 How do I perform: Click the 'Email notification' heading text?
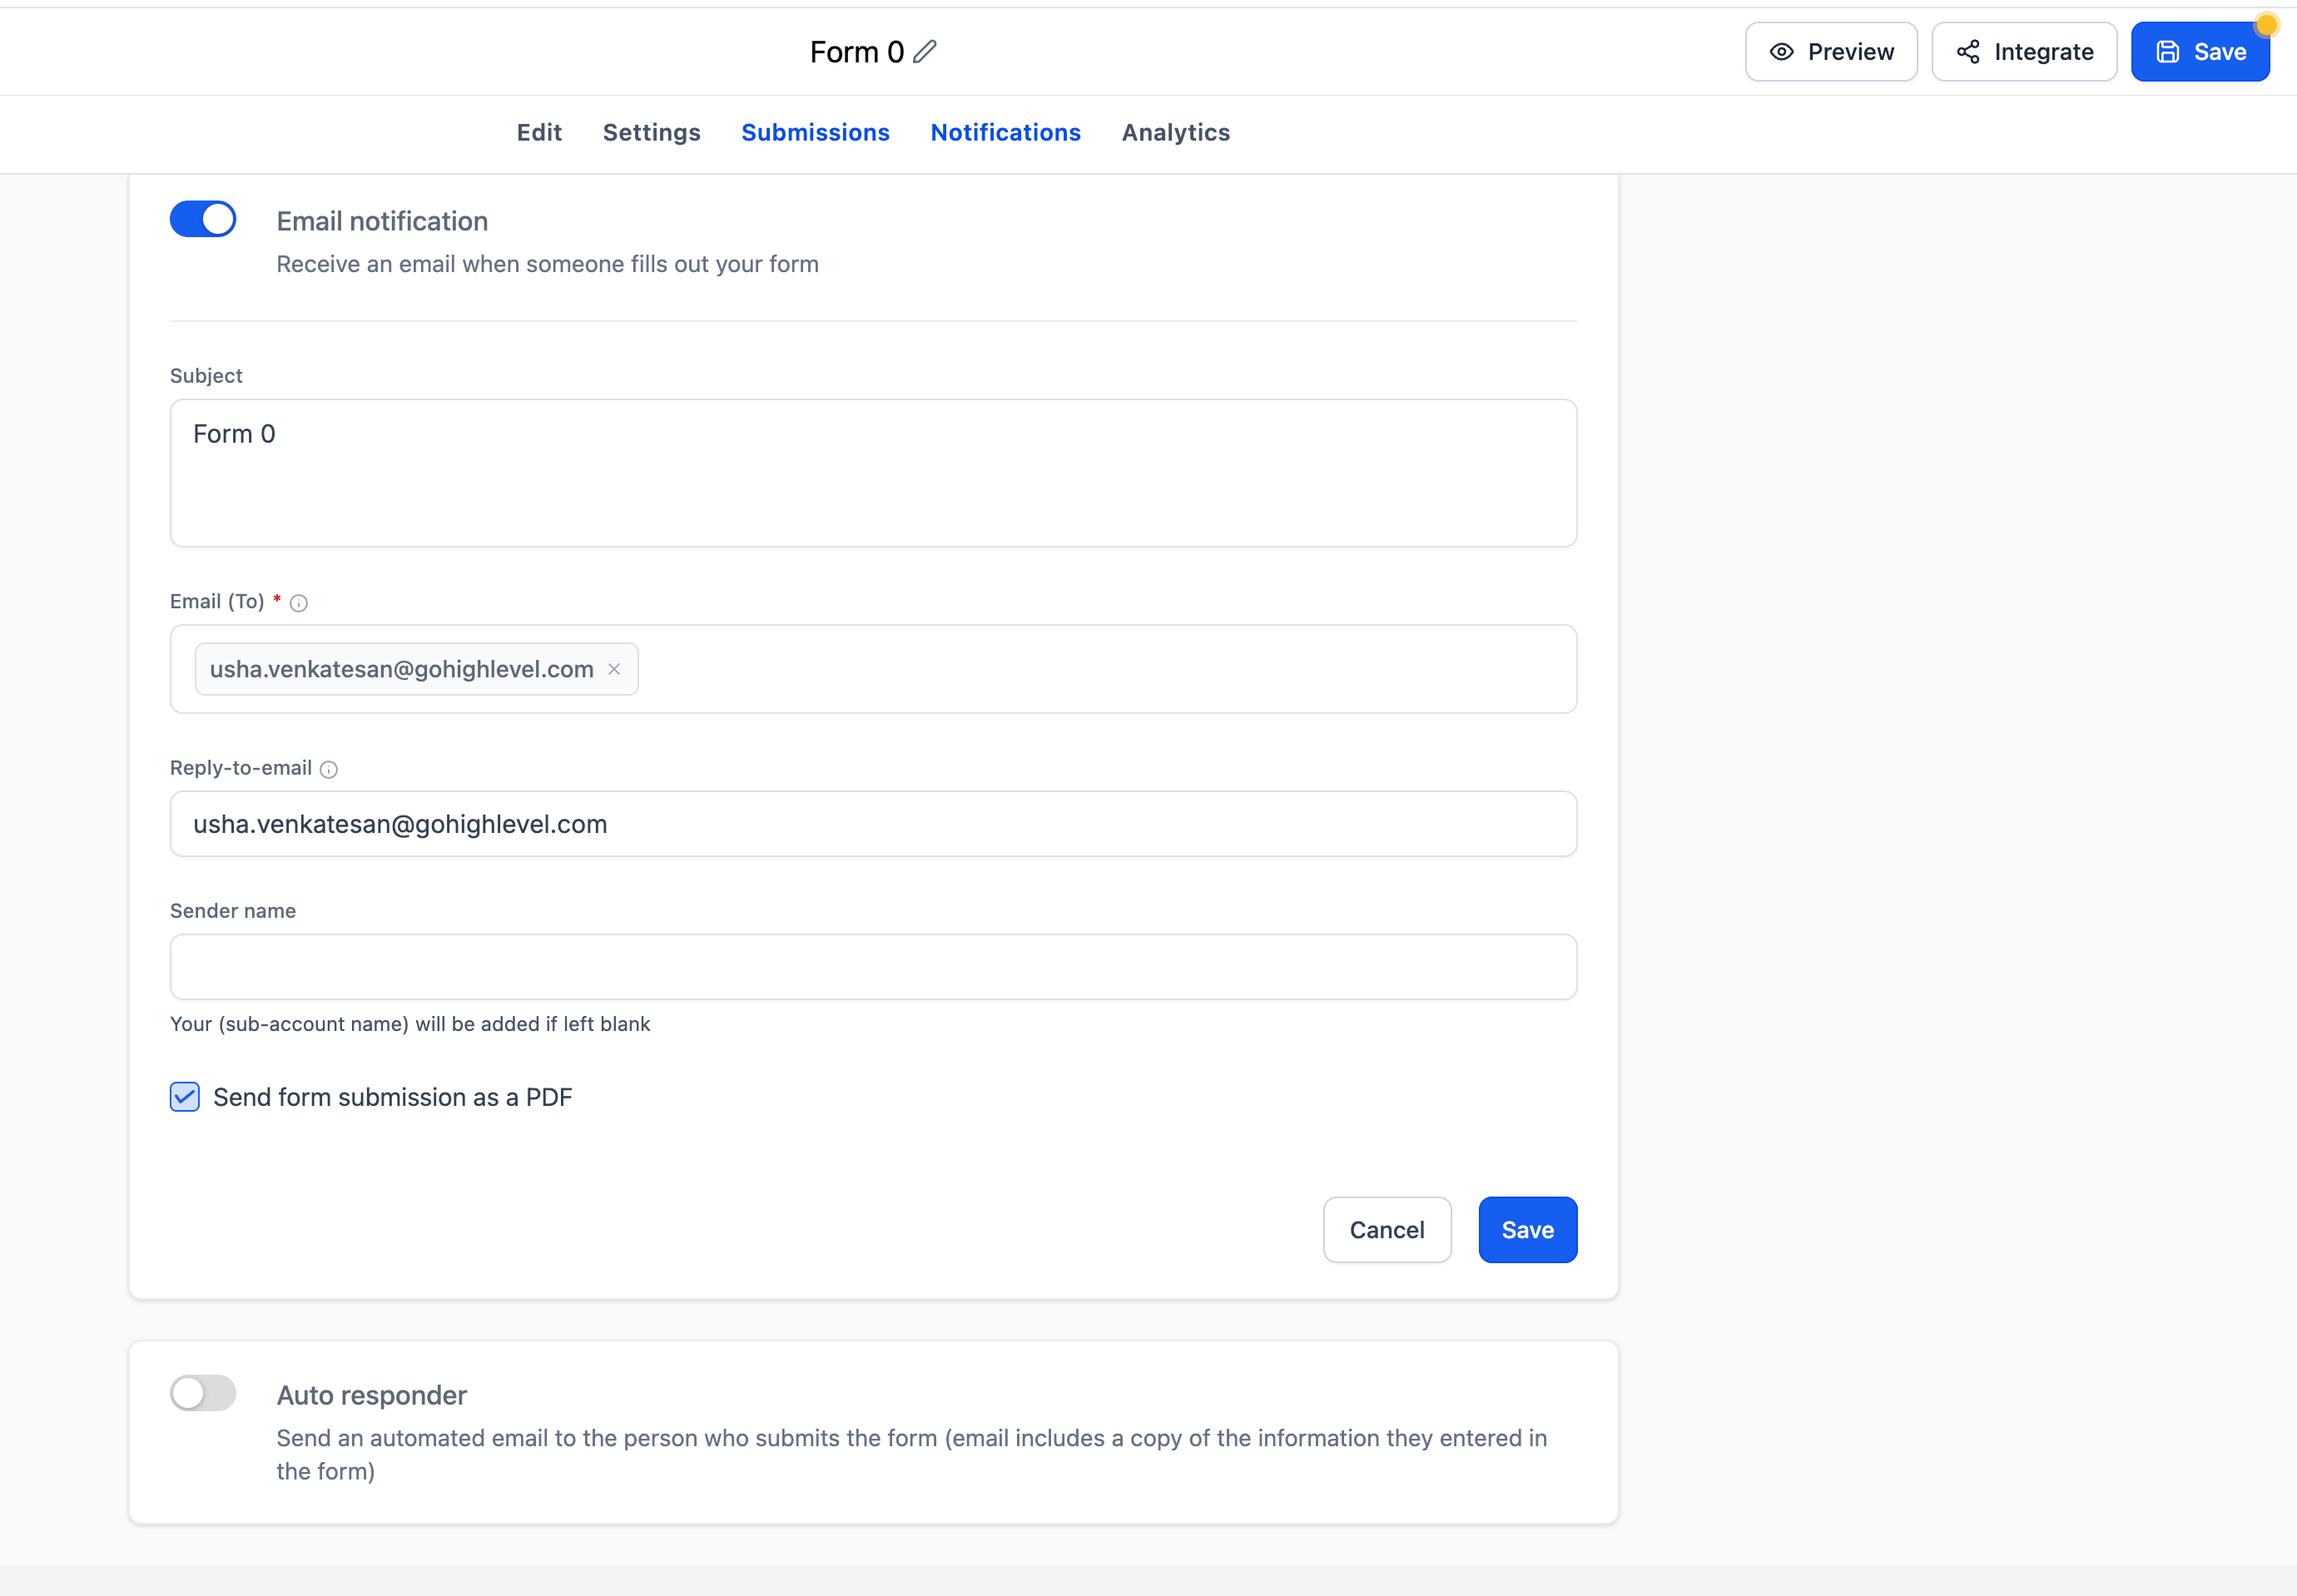(x=382, y=221)
